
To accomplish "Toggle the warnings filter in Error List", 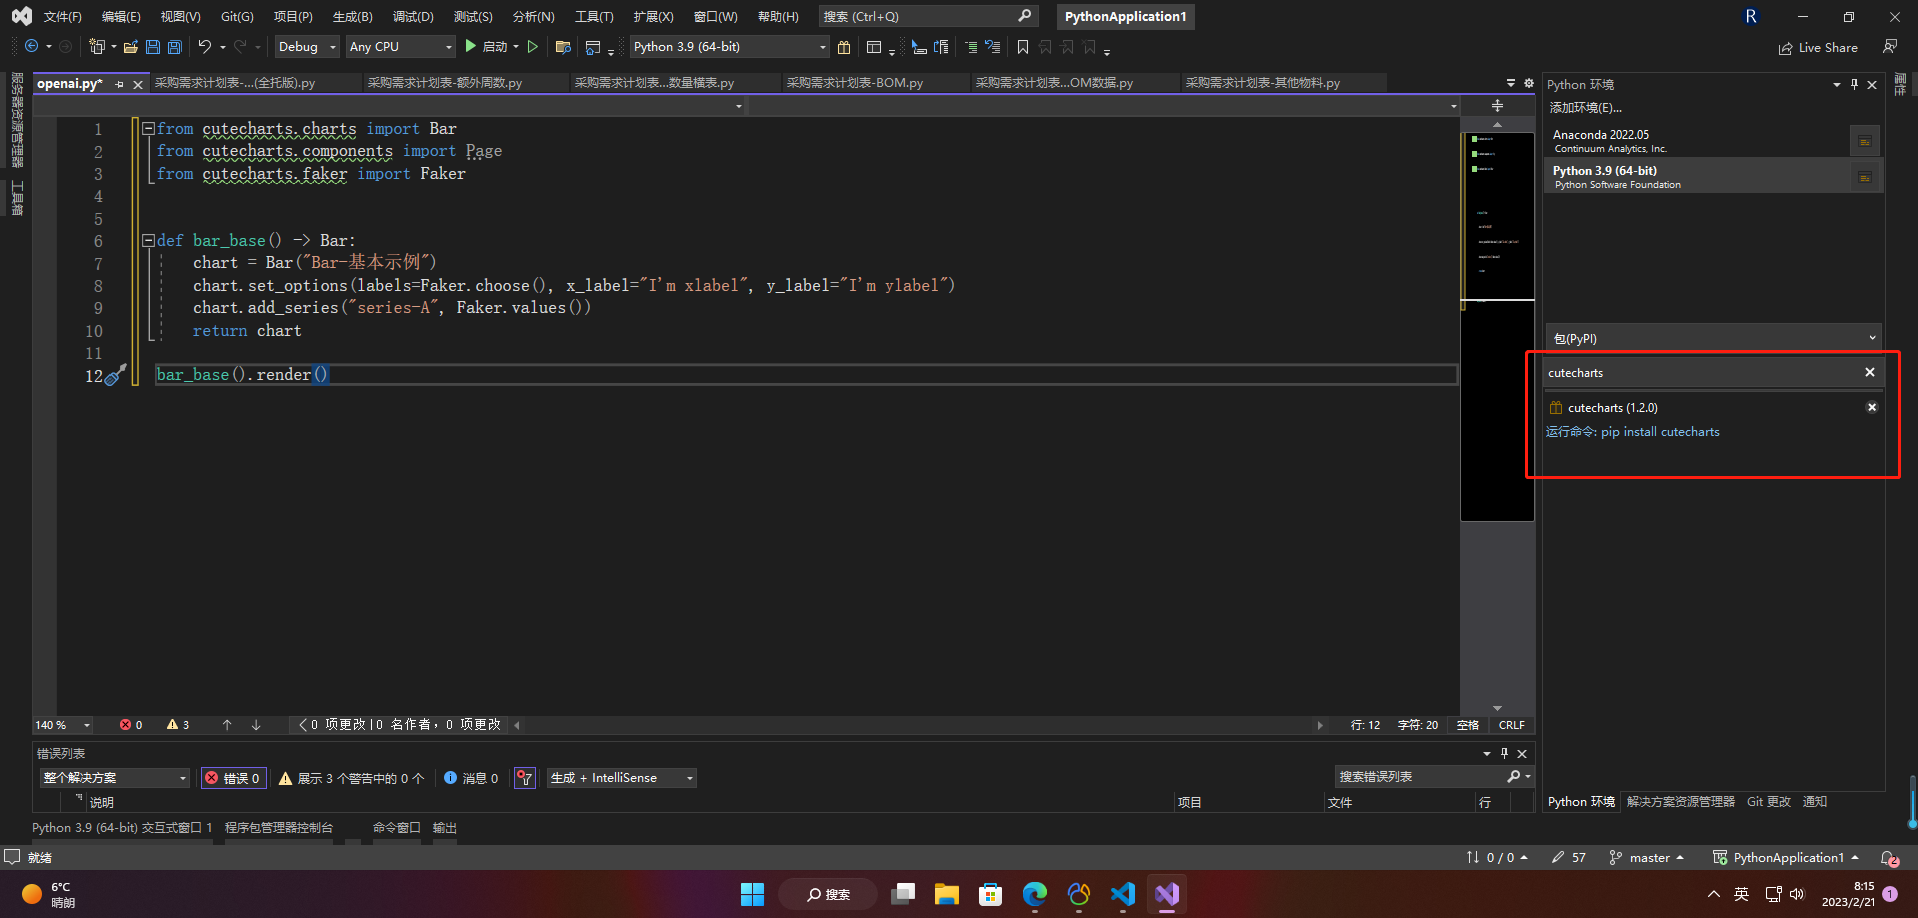I will [351, 778].
